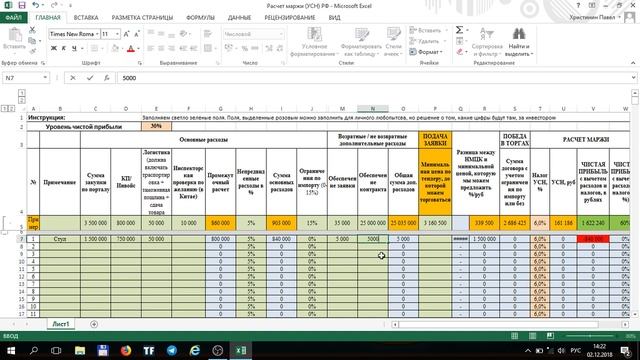Select the cell containing Стул
The width and height of the screenshot is (640, 360).
[x=60, y=239]
